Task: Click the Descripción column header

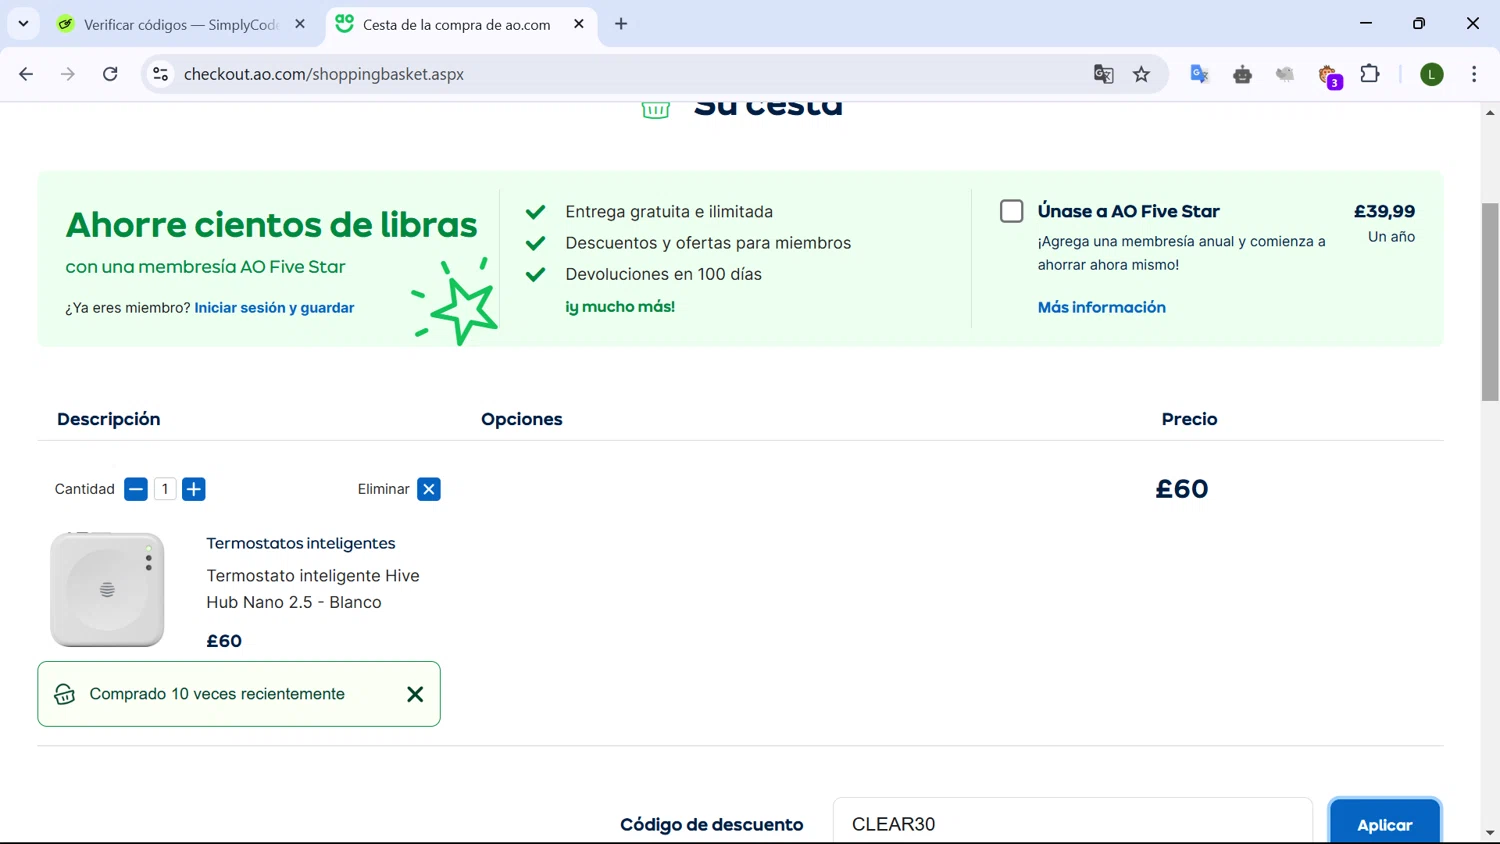Action: point(108,419)
